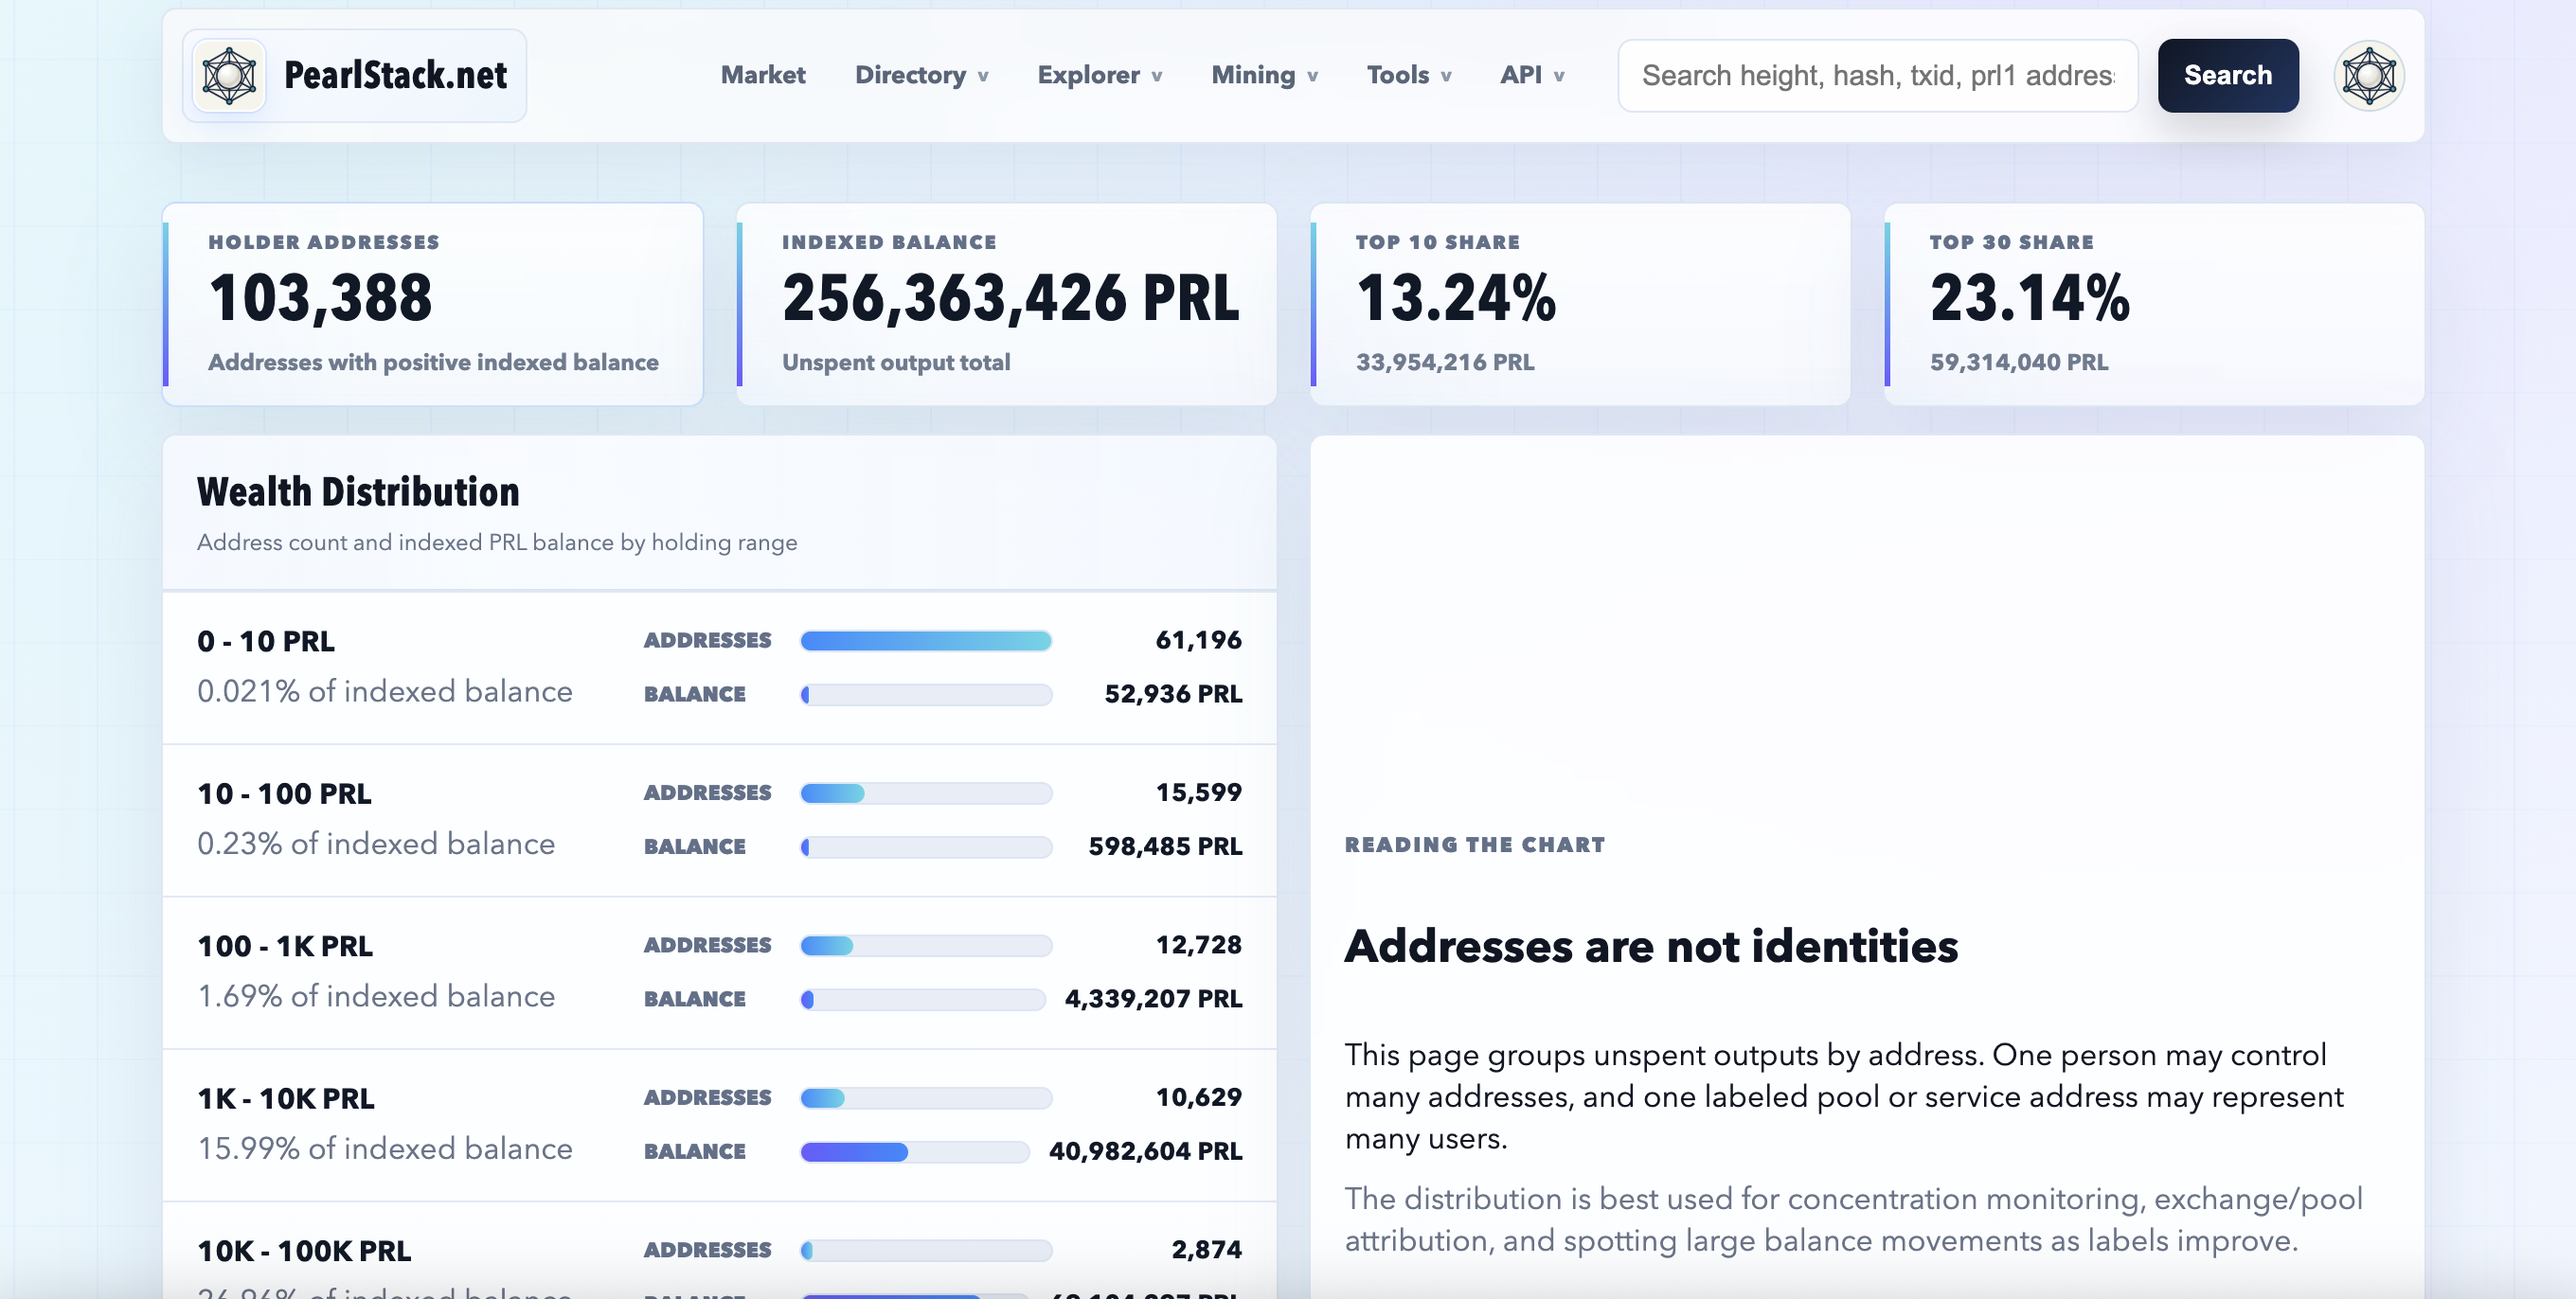This screenshot has height=1299, width=2576.
Task: Select the '10K - 100K PRL' range label
Action: 304,1251
